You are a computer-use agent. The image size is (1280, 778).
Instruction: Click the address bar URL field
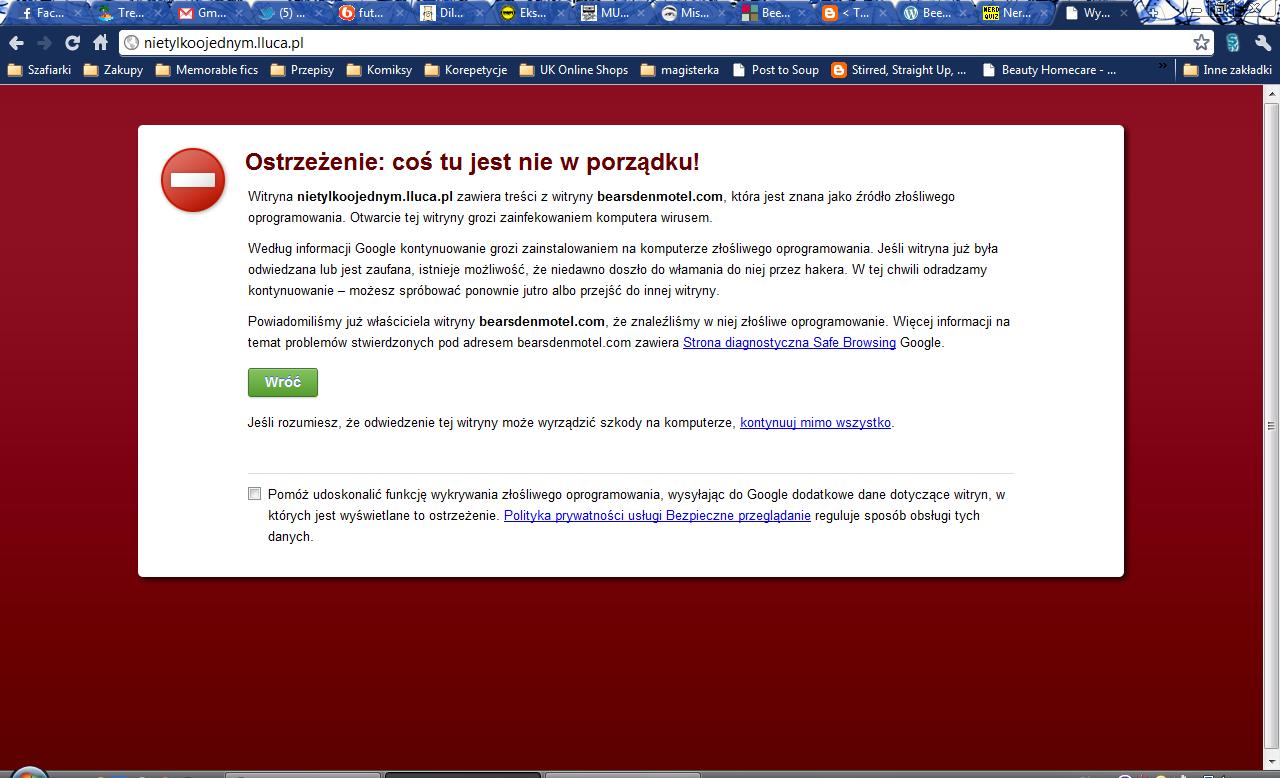tap(664, 43)
